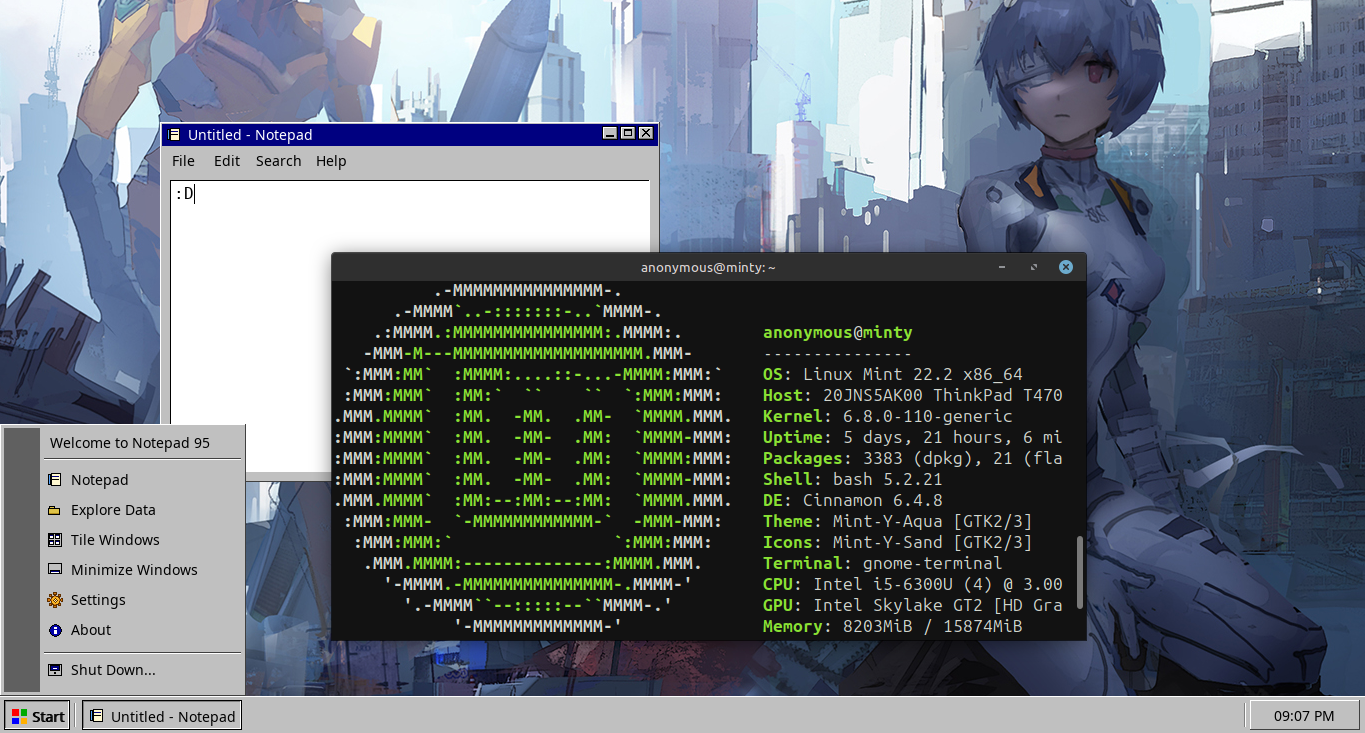Maximize the anonymous@minty terminal window
The image size is (1365, 733).
pyautogui.click(x=1034, y=267)
